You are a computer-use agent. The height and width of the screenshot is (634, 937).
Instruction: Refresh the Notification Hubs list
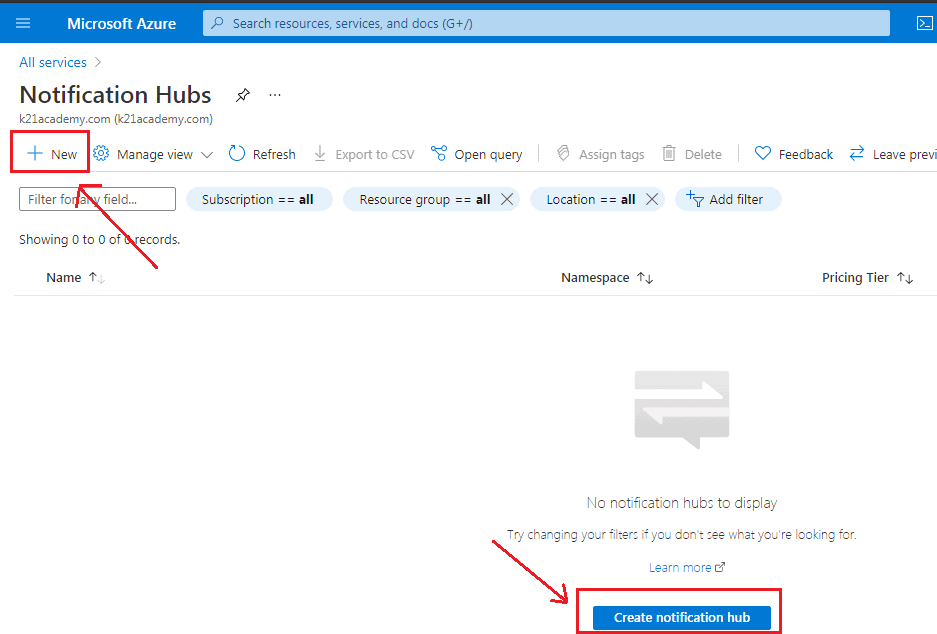coord(261,153)
